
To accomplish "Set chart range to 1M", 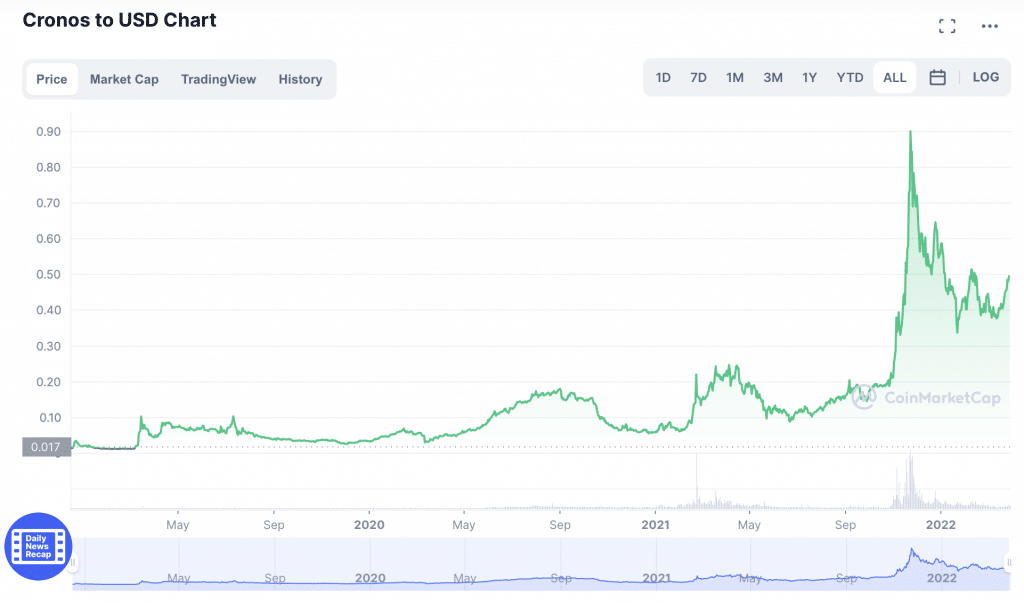I will (735, 77).
